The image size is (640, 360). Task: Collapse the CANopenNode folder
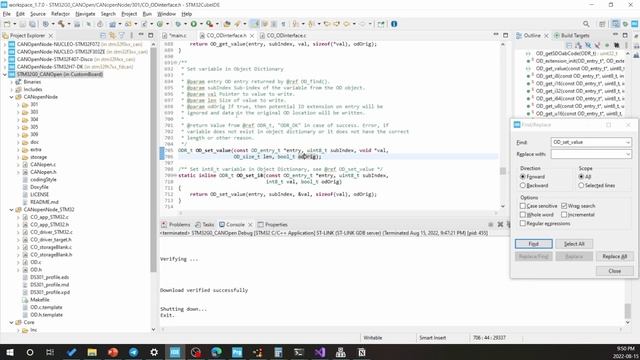click(x=11, y=97)
